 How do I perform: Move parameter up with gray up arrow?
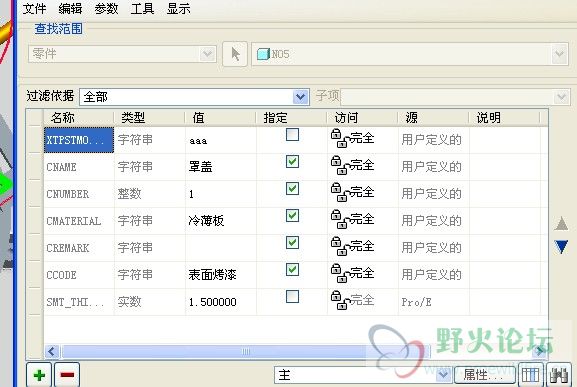click(561, 223)
